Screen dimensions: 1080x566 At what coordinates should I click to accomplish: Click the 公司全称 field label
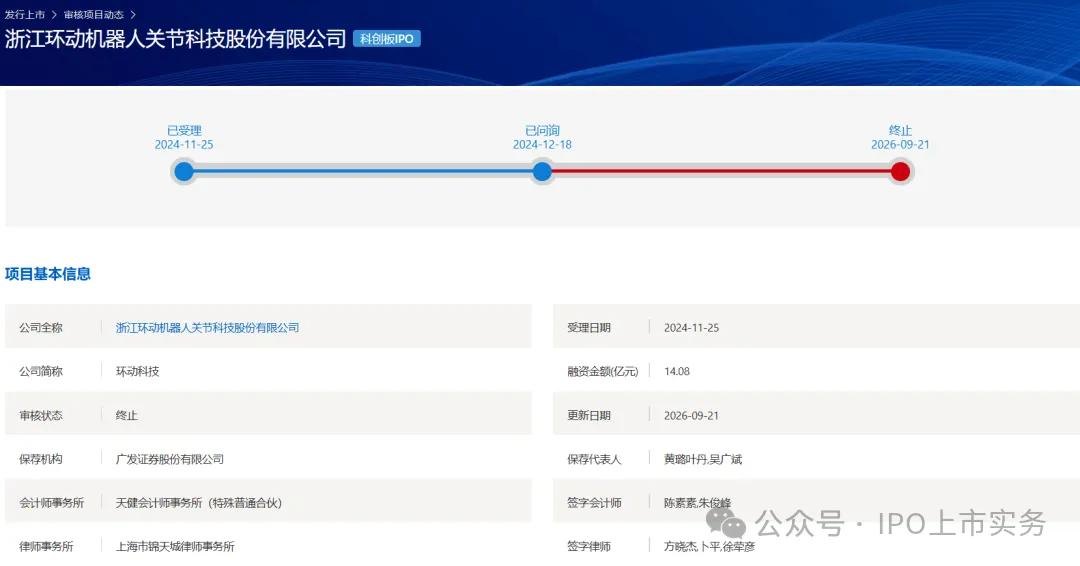pyautogui.click(x=41, y=328)
